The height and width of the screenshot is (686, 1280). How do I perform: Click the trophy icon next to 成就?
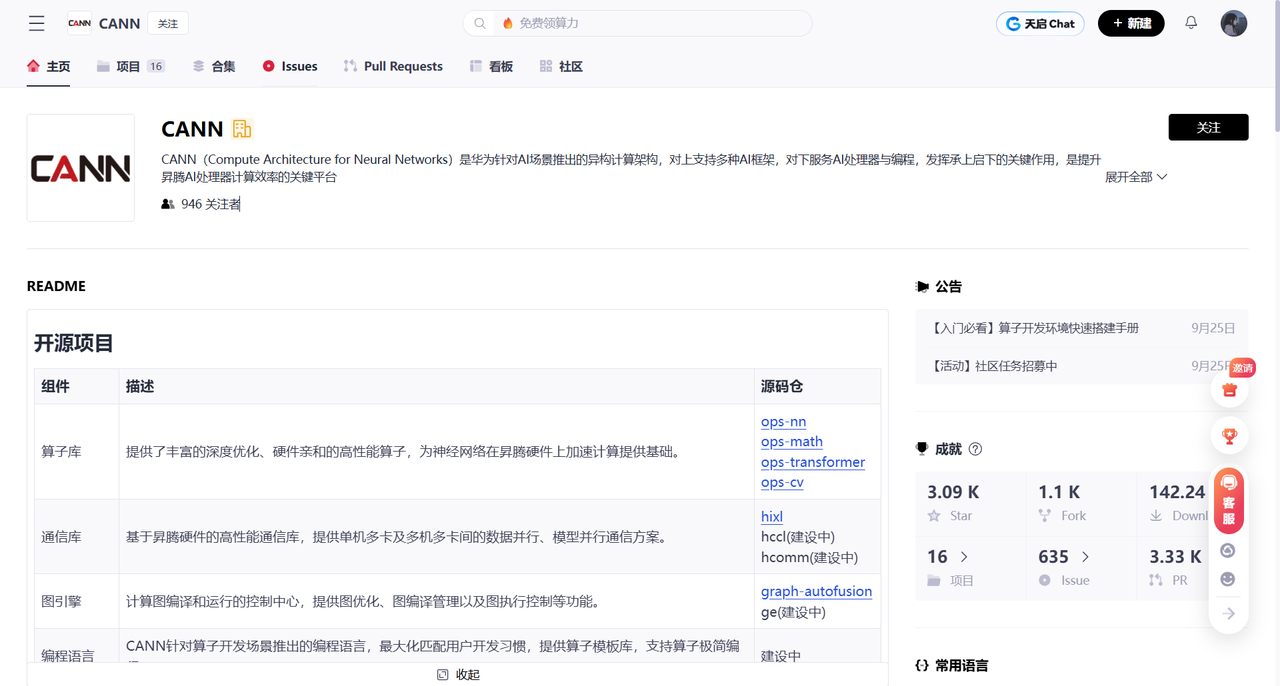coord(922,449)
